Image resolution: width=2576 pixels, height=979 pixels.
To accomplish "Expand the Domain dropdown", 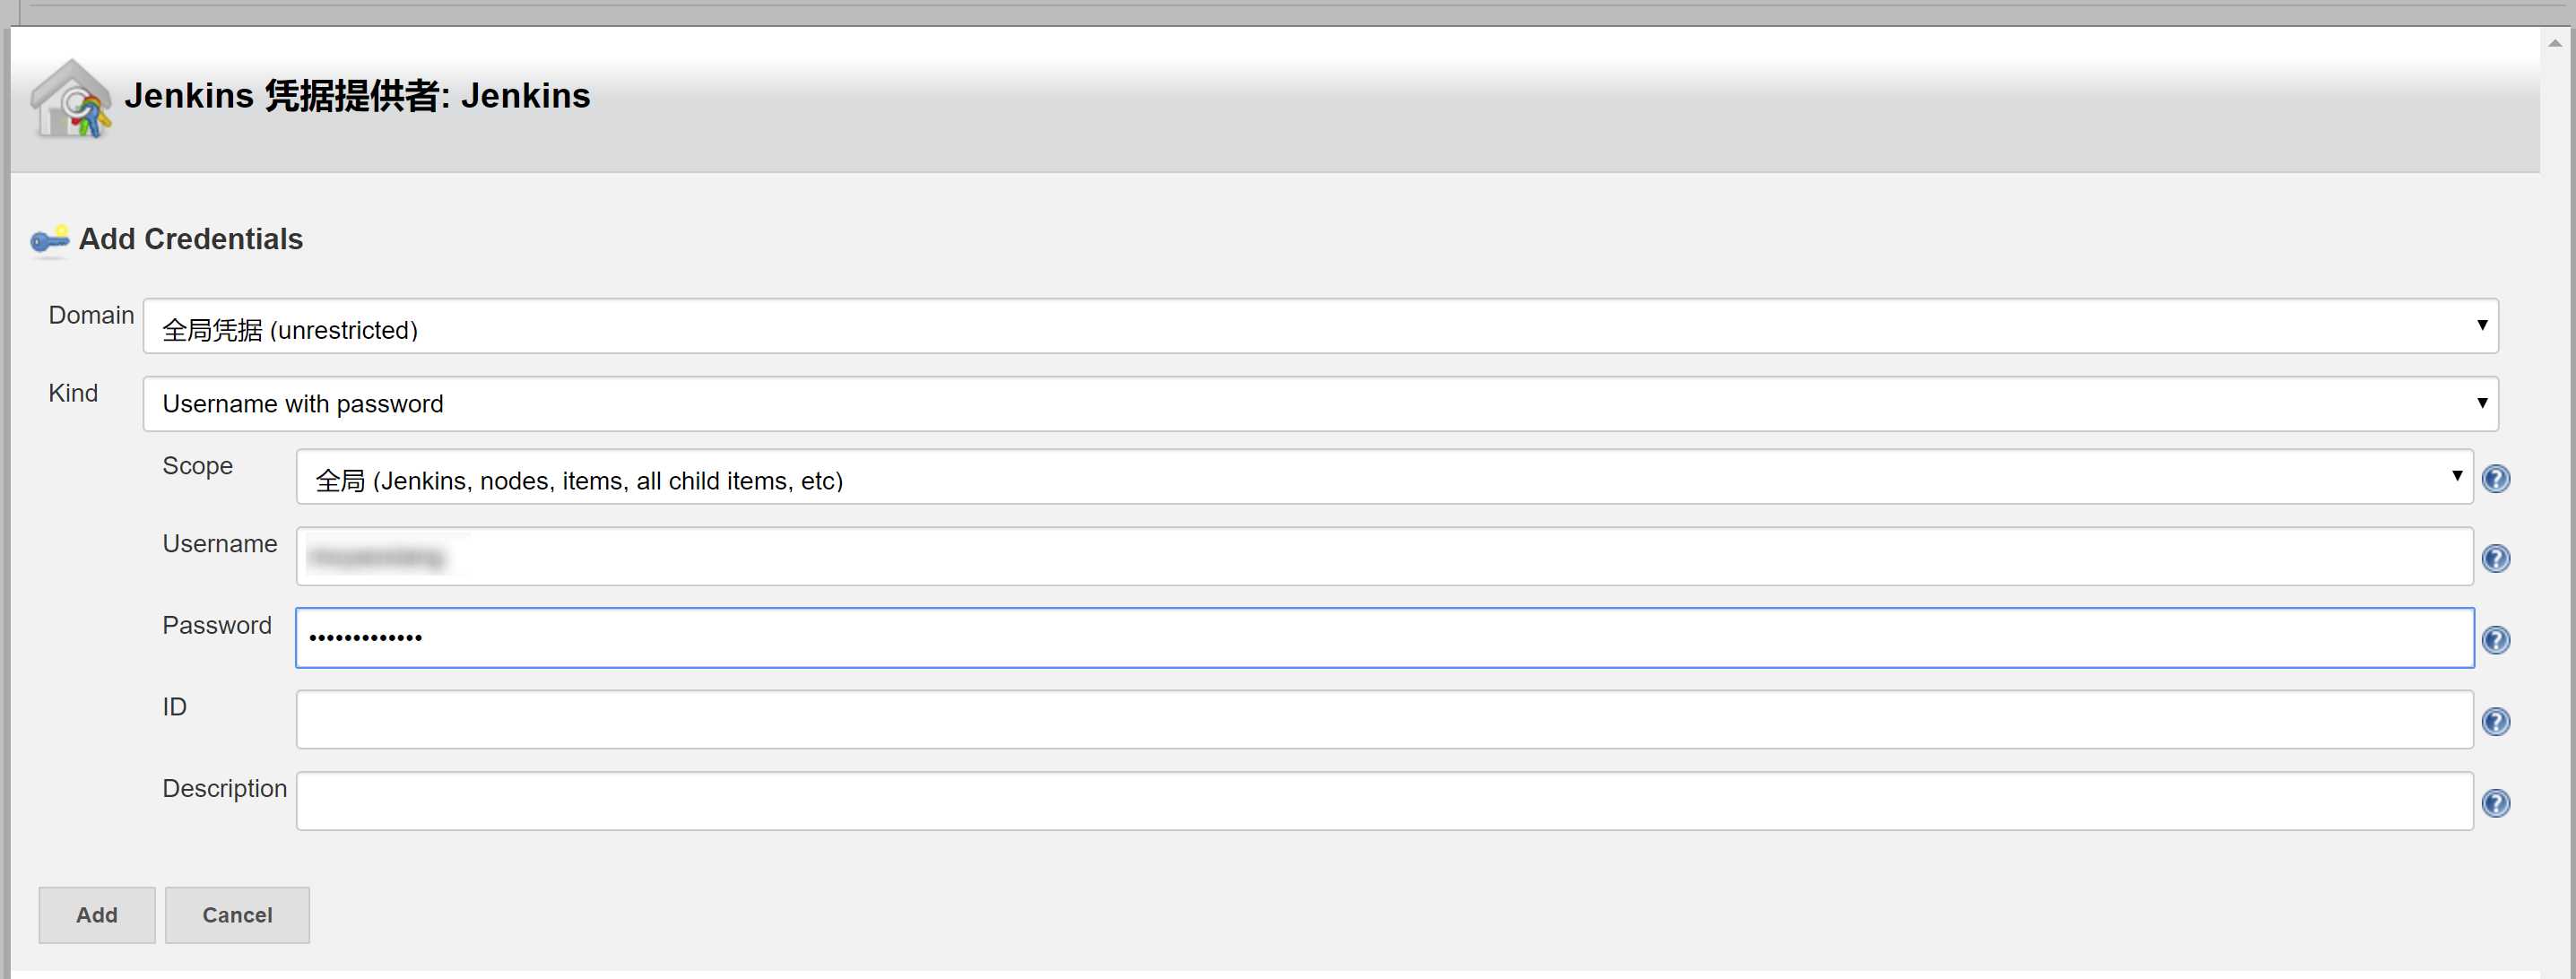I will 1320,326.
